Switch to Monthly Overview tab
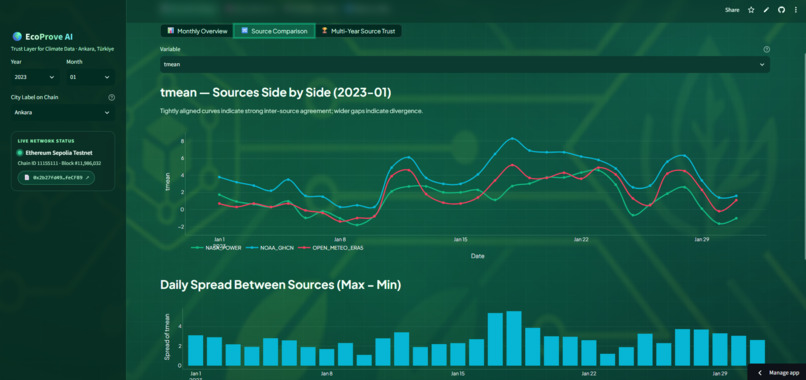806x380 pixels. (x=197, y=31)
